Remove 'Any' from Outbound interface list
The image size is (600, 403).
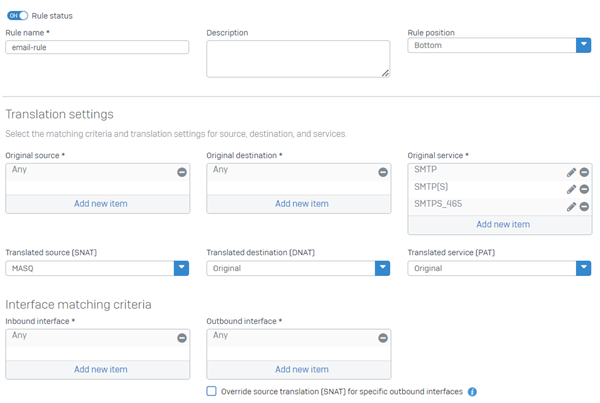[x=383, y=338]
